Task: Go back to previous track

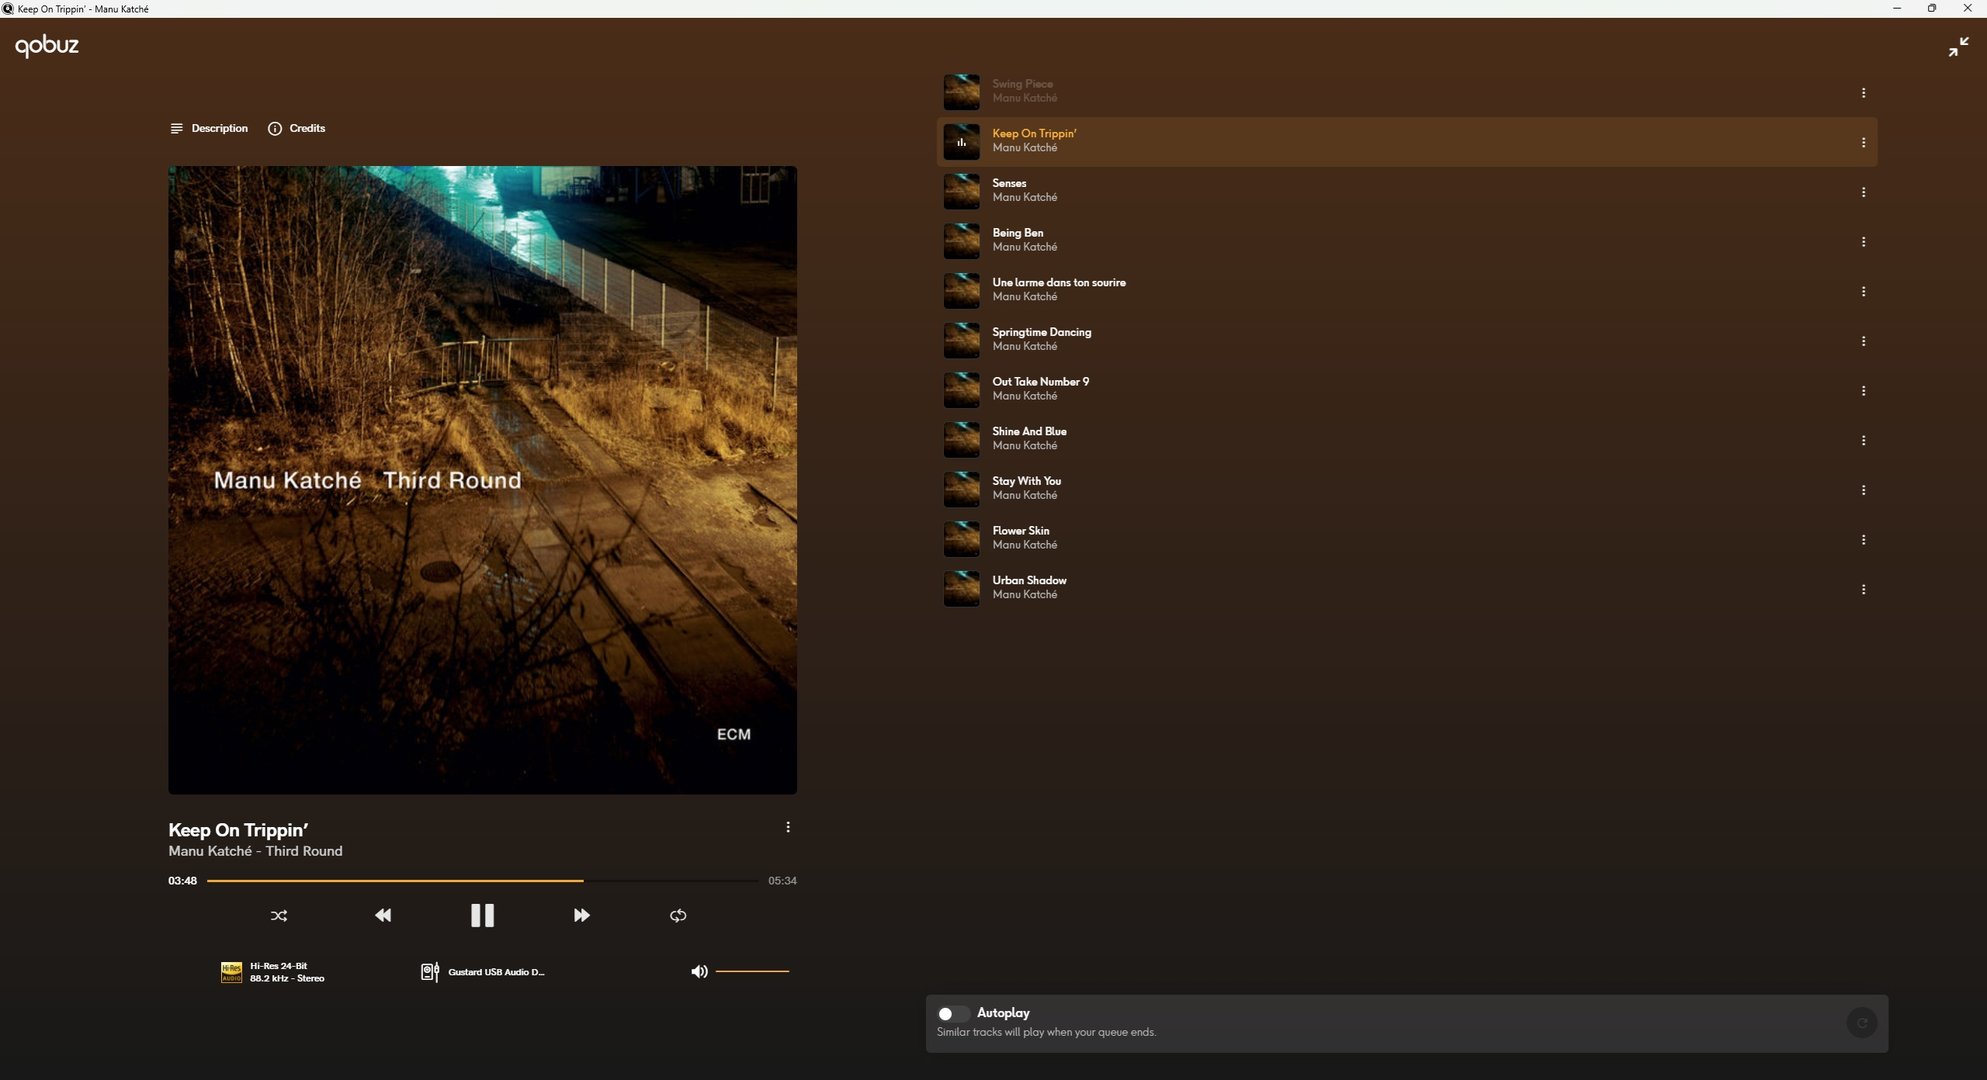Action: (383, 915)
